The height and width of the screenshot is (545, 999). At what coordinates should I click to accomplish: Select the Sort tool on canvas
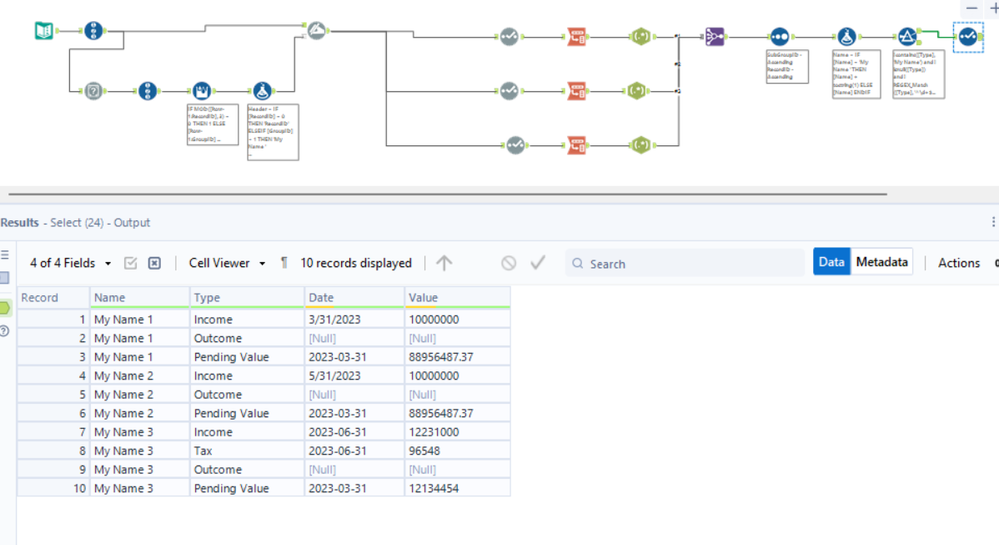pyautogui.click(x=779, y=38)
